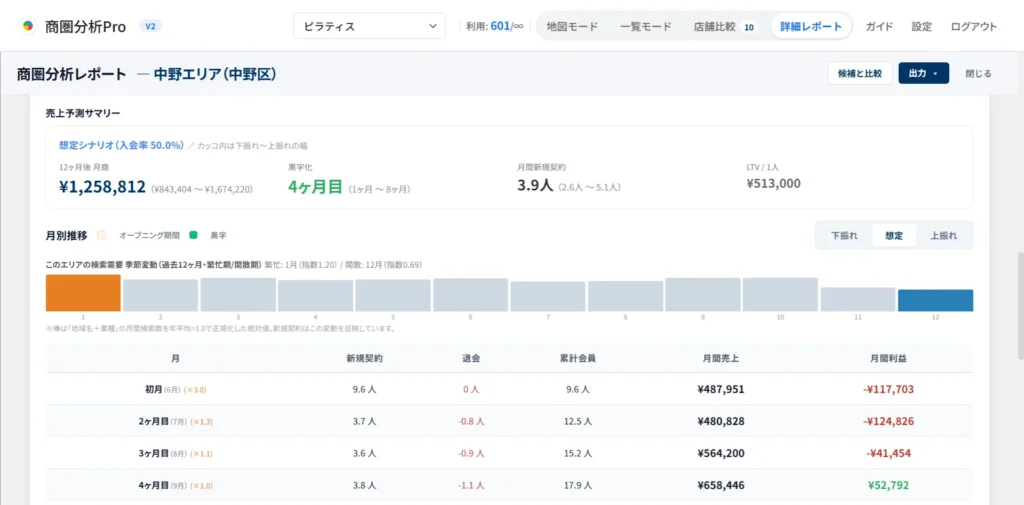Viewport: 1024px width, 505px height.
Task: Select the 想定 scenario toggle
Action: (x=894, y=236)
